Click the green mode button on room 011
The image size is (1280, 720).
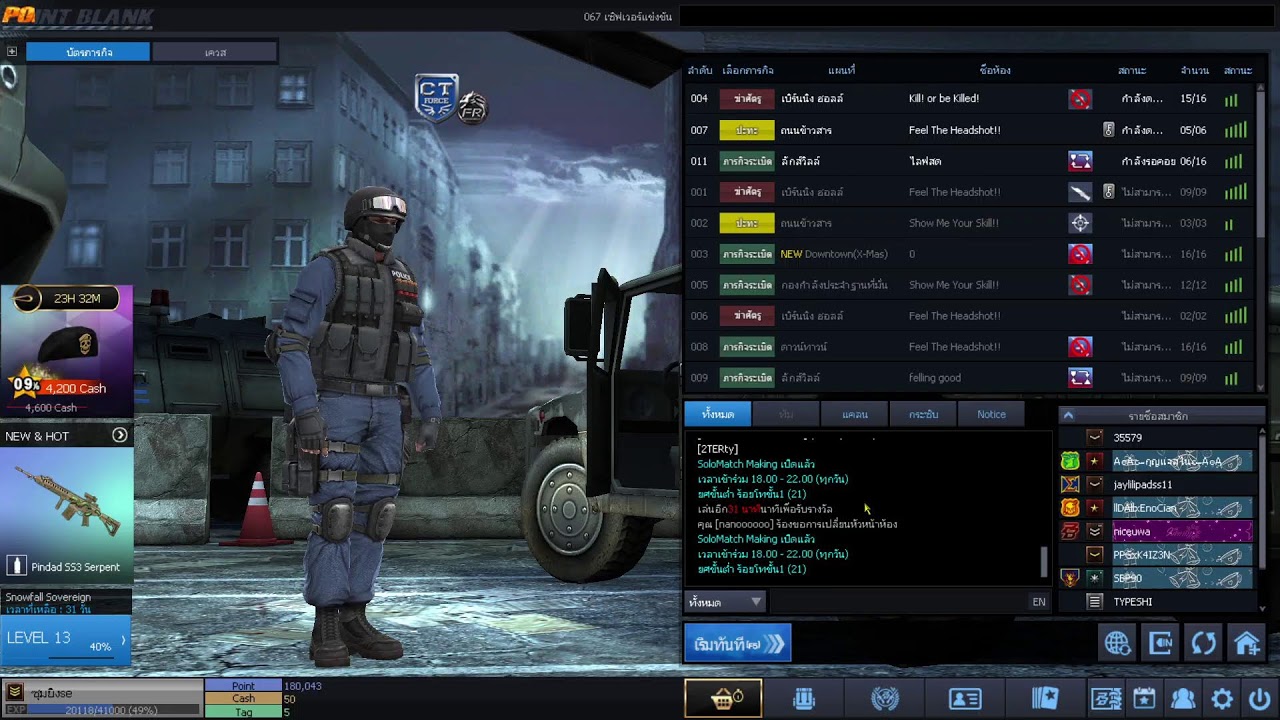(747, 161)
